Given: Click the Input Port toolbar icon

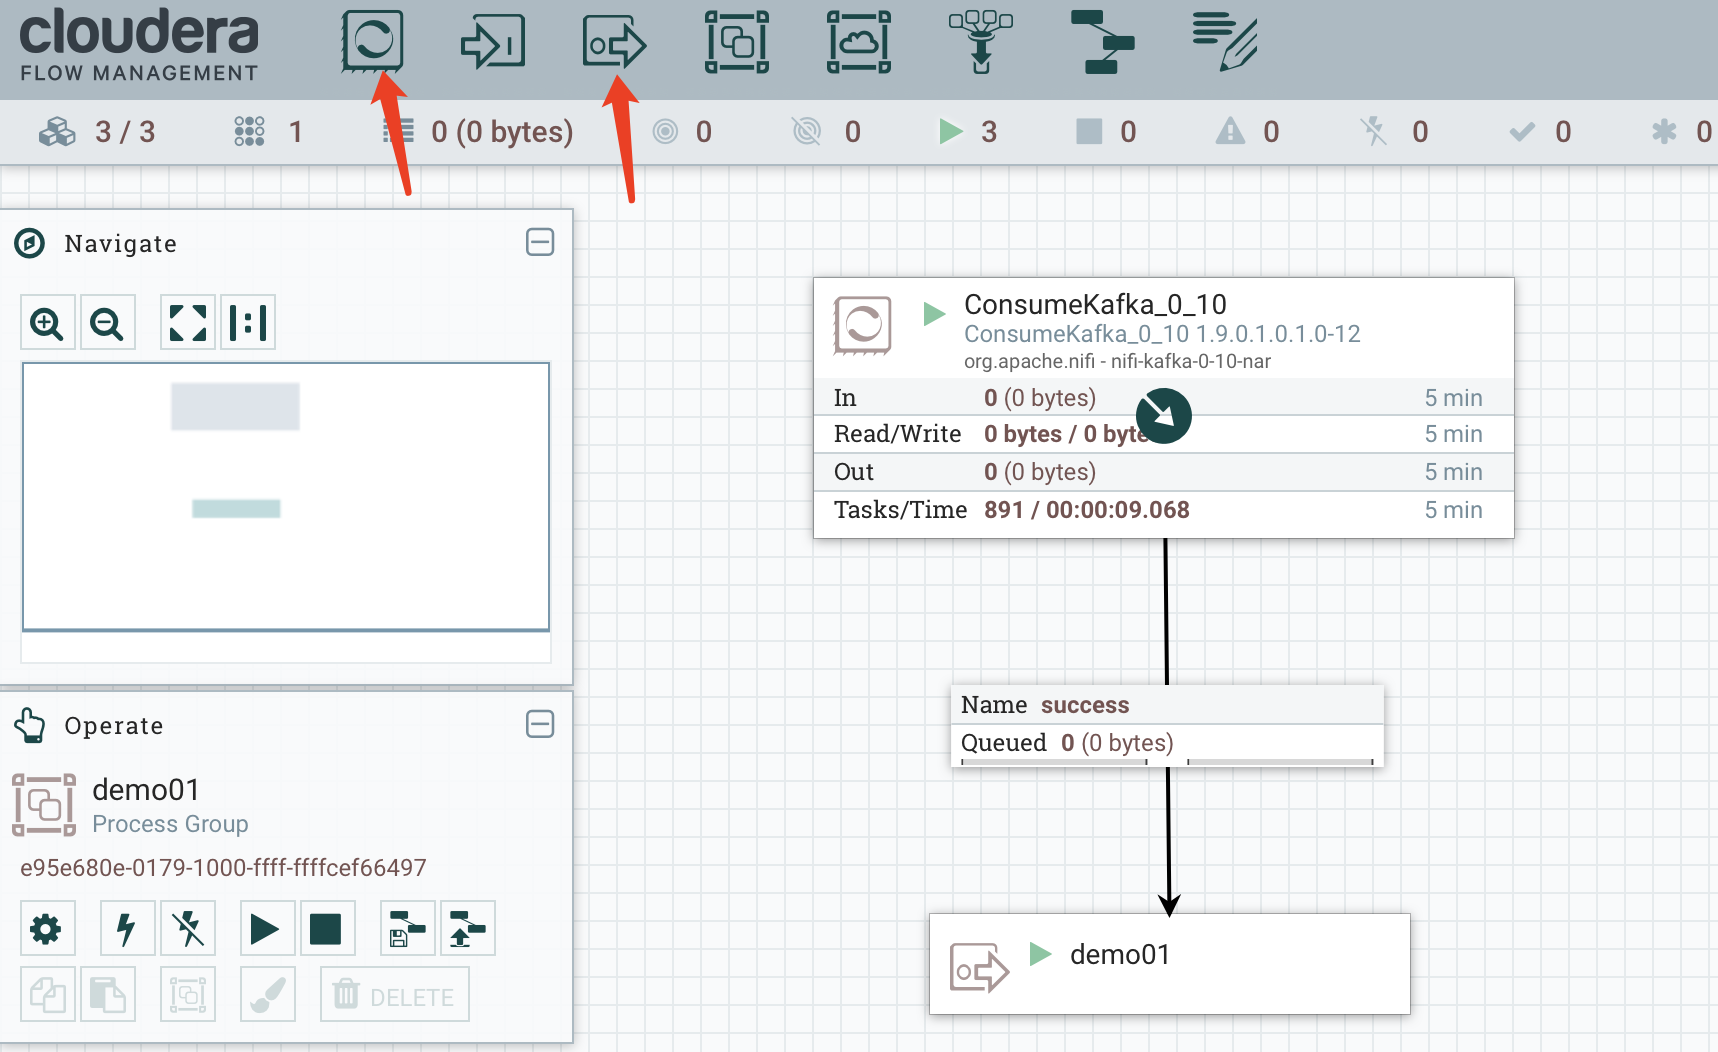Looking at the screenshot, I should coord(493,42).
